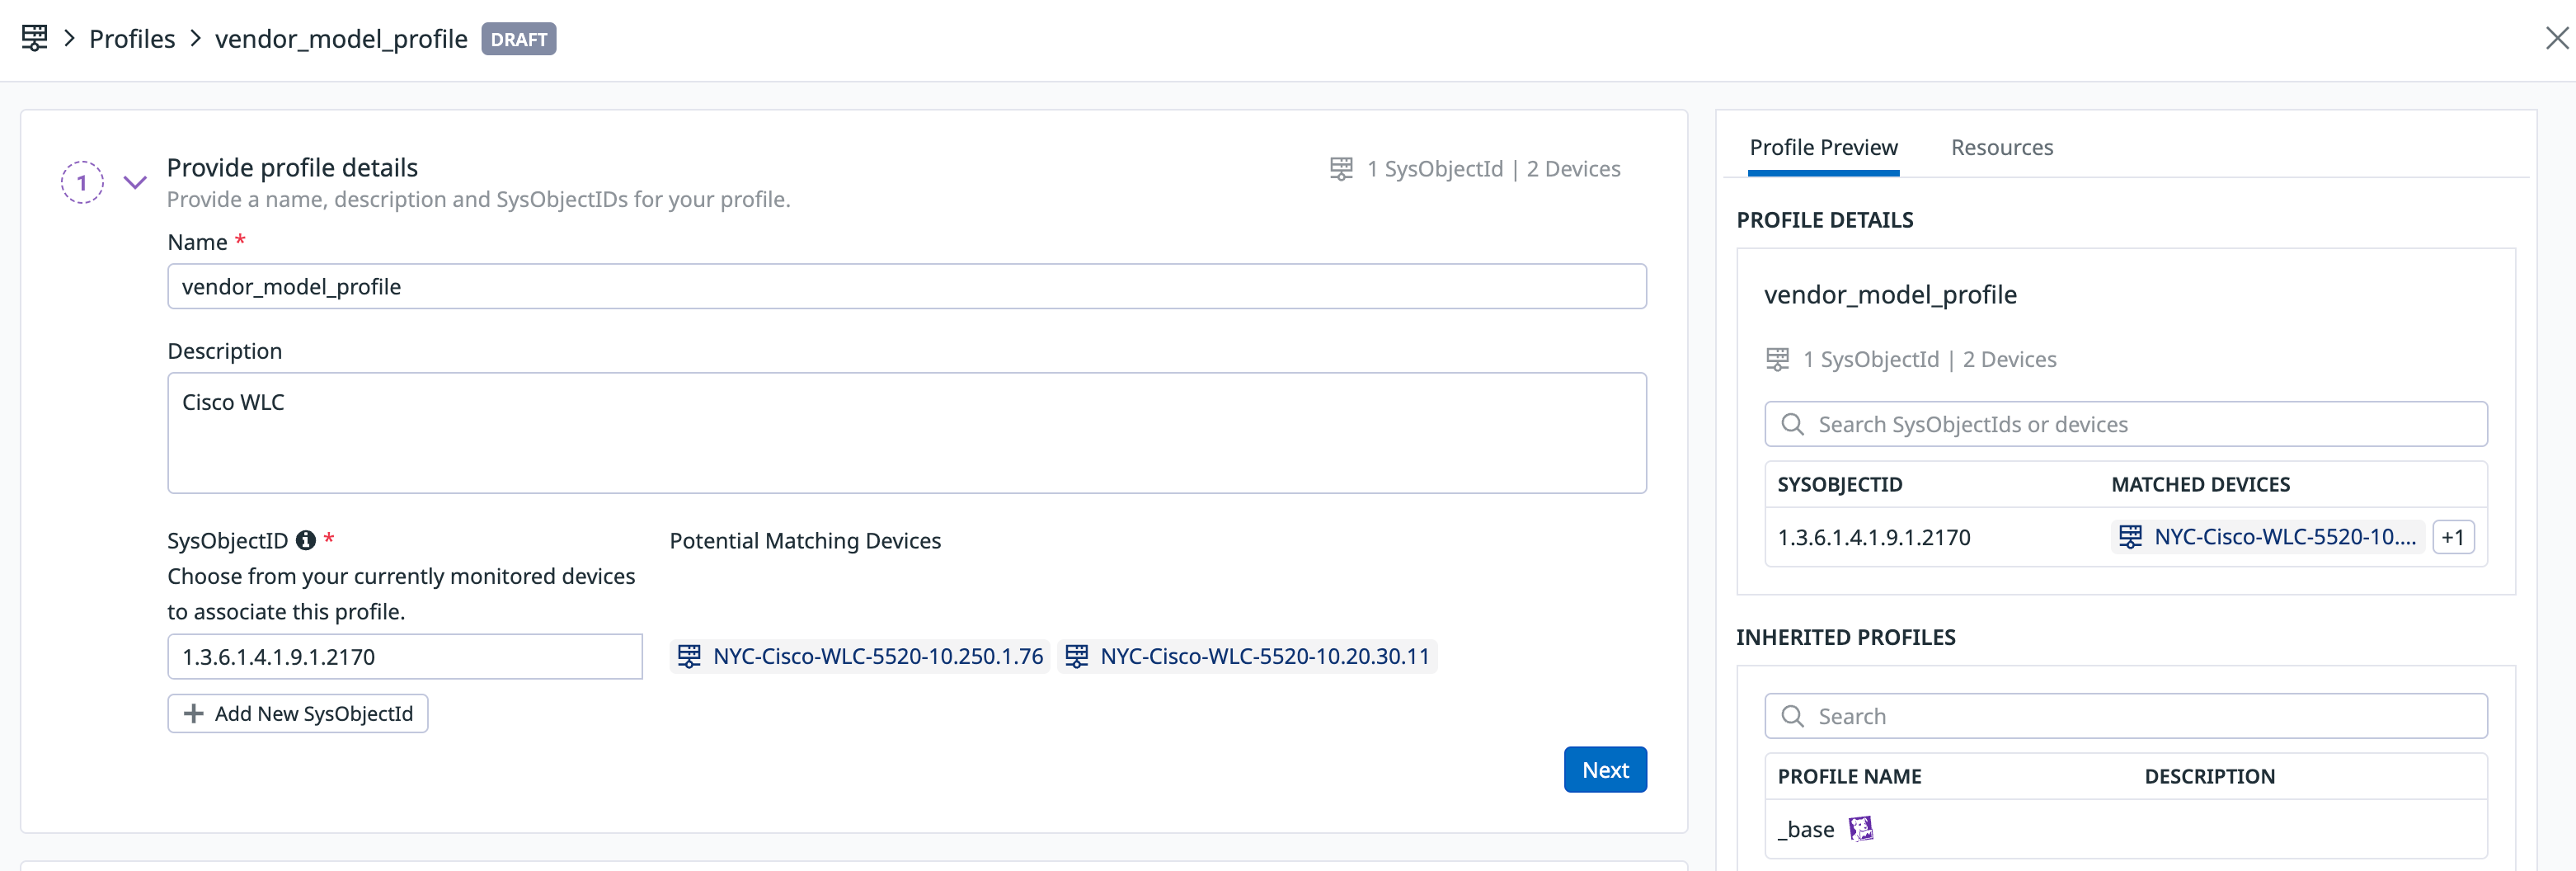This screenshot has width=2576, height=871.
Task: Click the SysObjectID value input field
Action: (404, 657)
